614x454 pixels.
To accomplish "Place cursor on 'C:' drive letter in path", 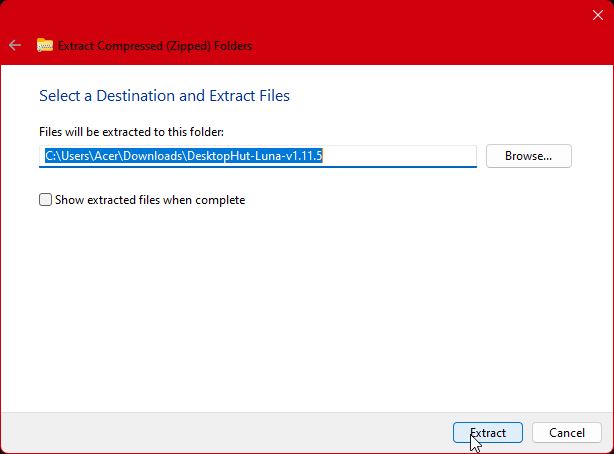I will coord(51,156).
